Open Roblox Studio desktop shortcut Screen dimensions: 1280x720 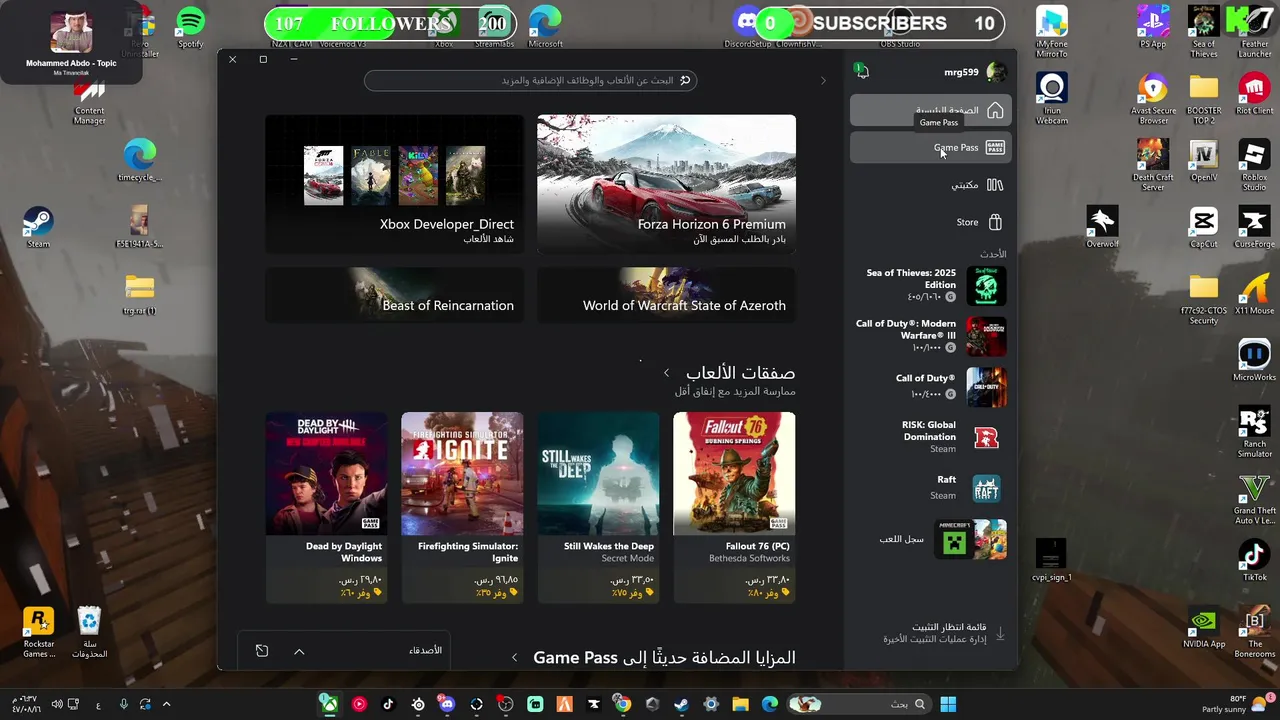click(1254, 165)
